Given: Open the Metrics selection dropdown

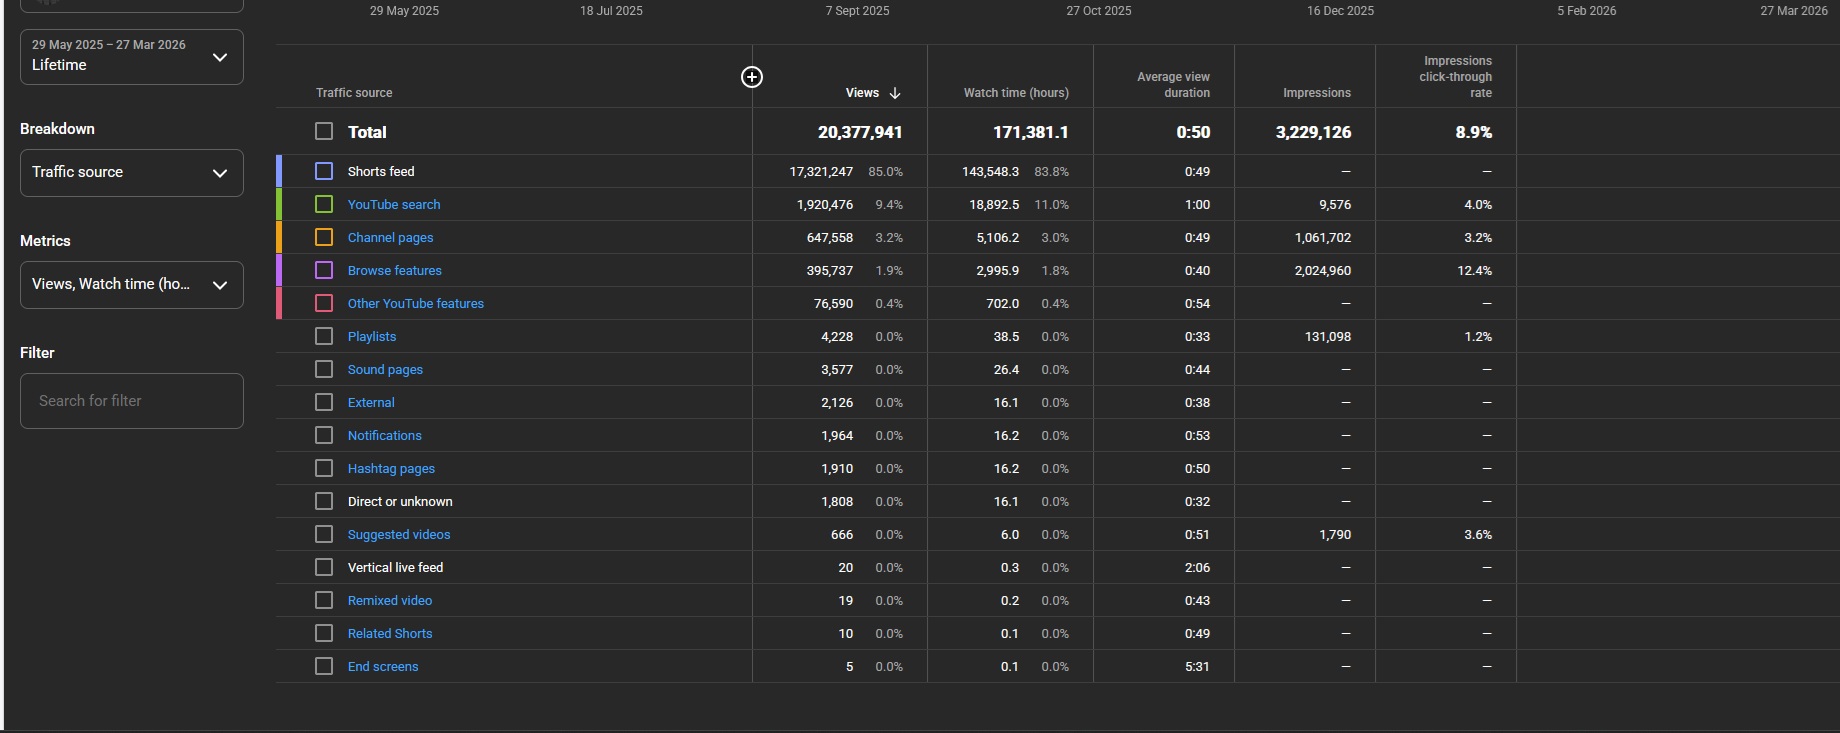Looking at the screenshot, I should 131,285.
